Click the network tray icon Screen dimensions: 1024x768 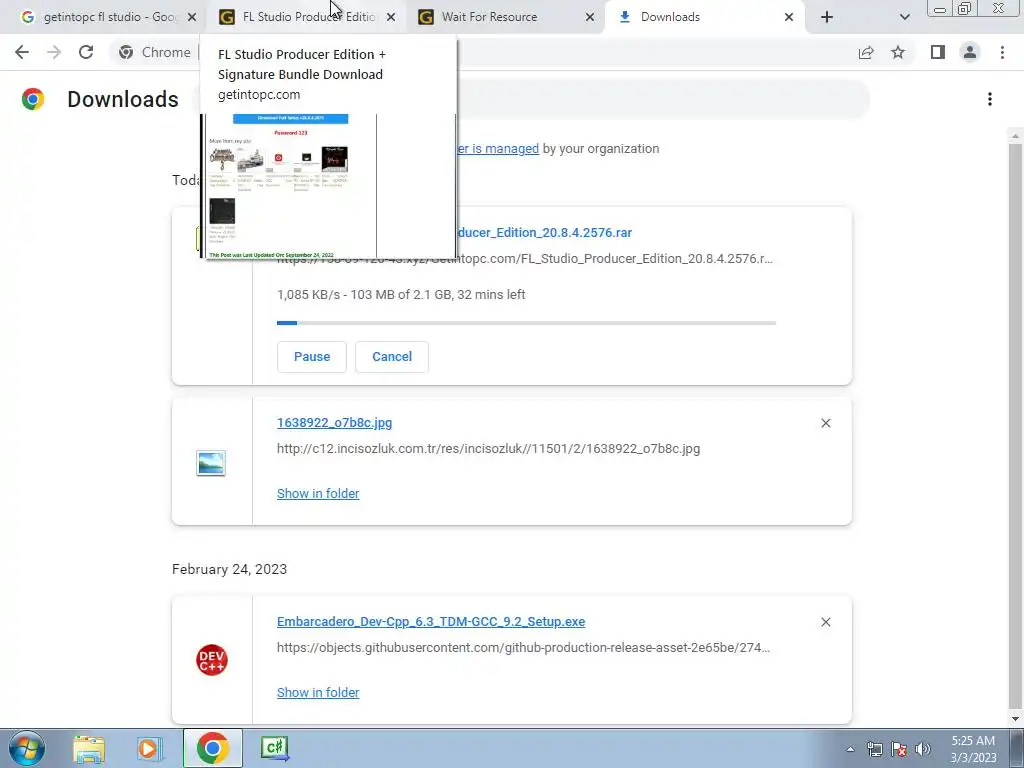coord(874,749)
